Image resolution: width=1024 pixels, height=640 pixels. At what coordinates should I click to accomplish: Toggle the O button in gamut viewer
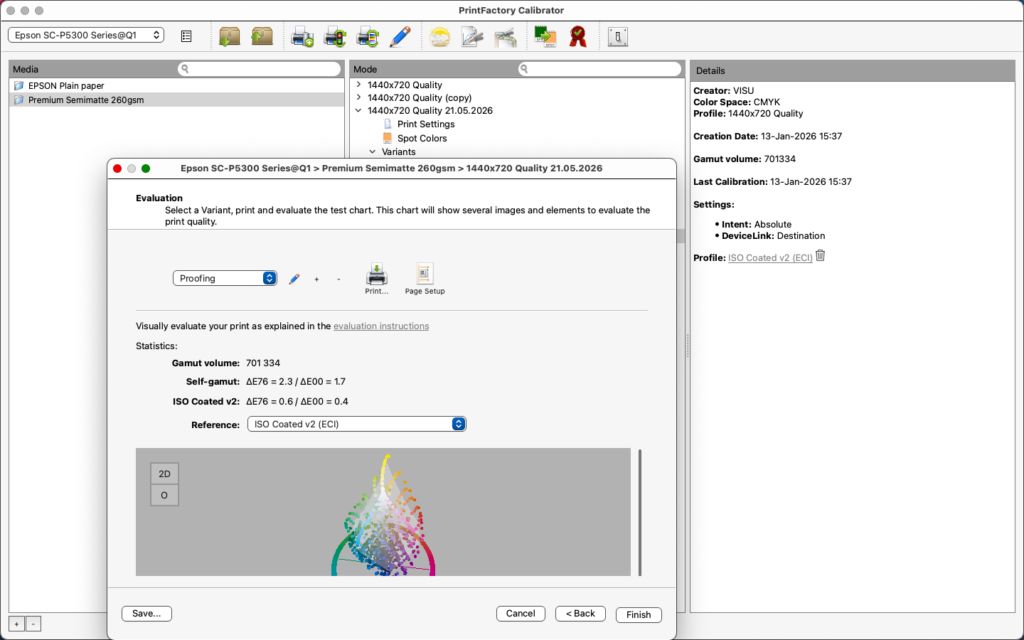tap(165, 495)
